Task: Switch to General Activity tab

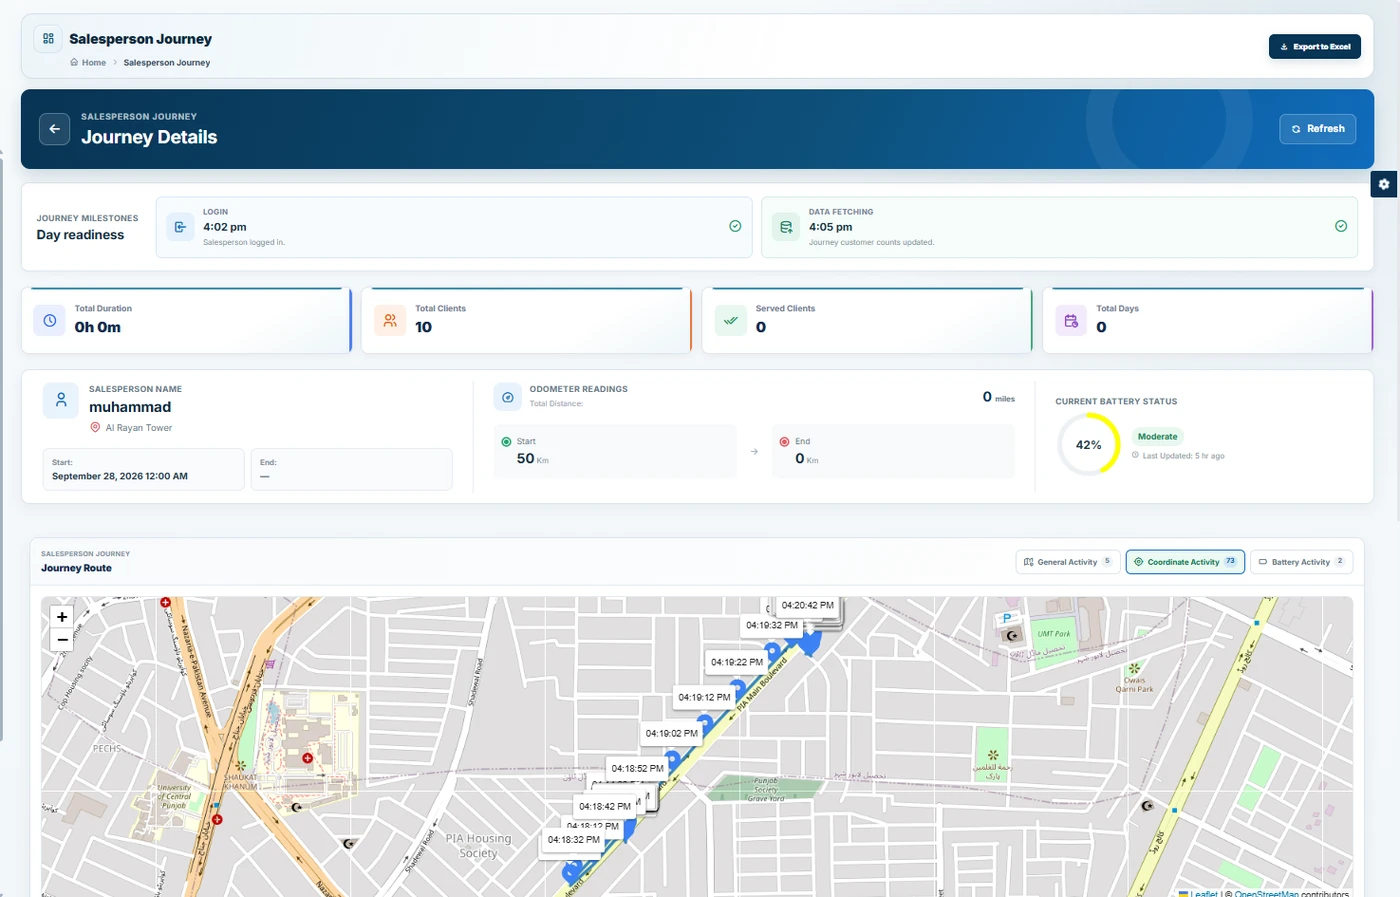Action: 1067,562
